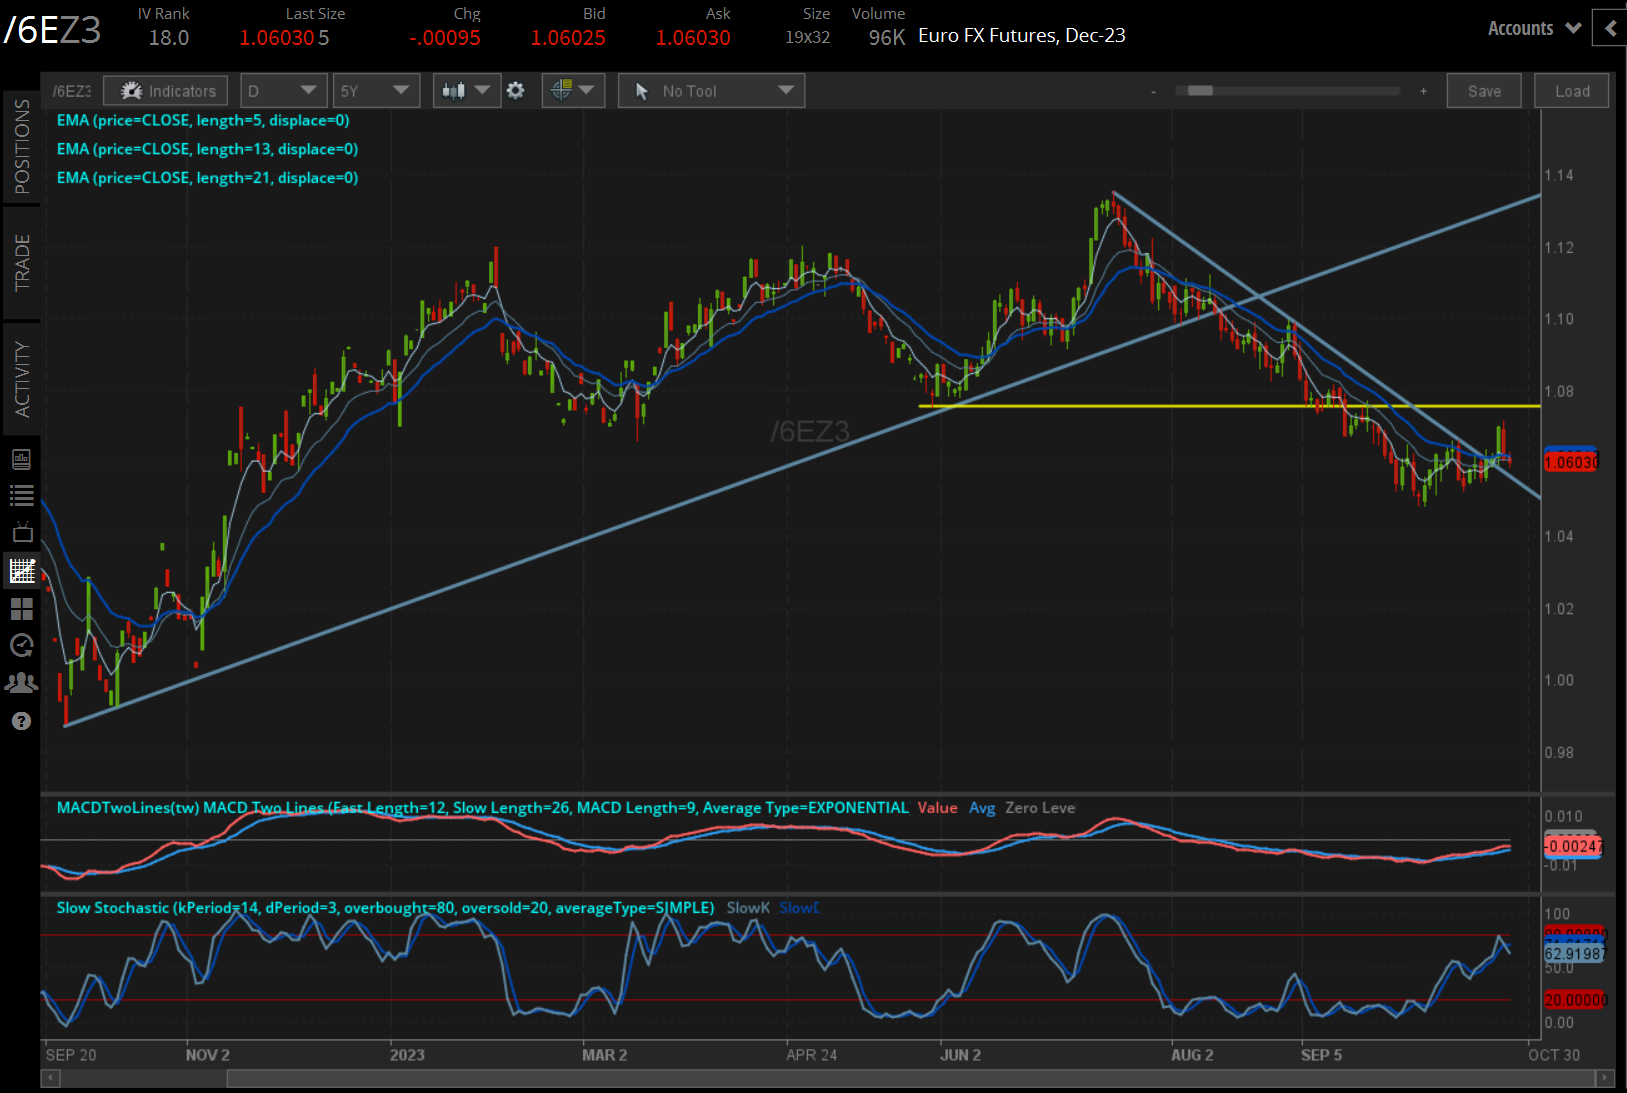This screenshot has width=1627, height=1093.
Task: Switch to the Positions tab
Action: pyautogui.click(x=22, y=147)
